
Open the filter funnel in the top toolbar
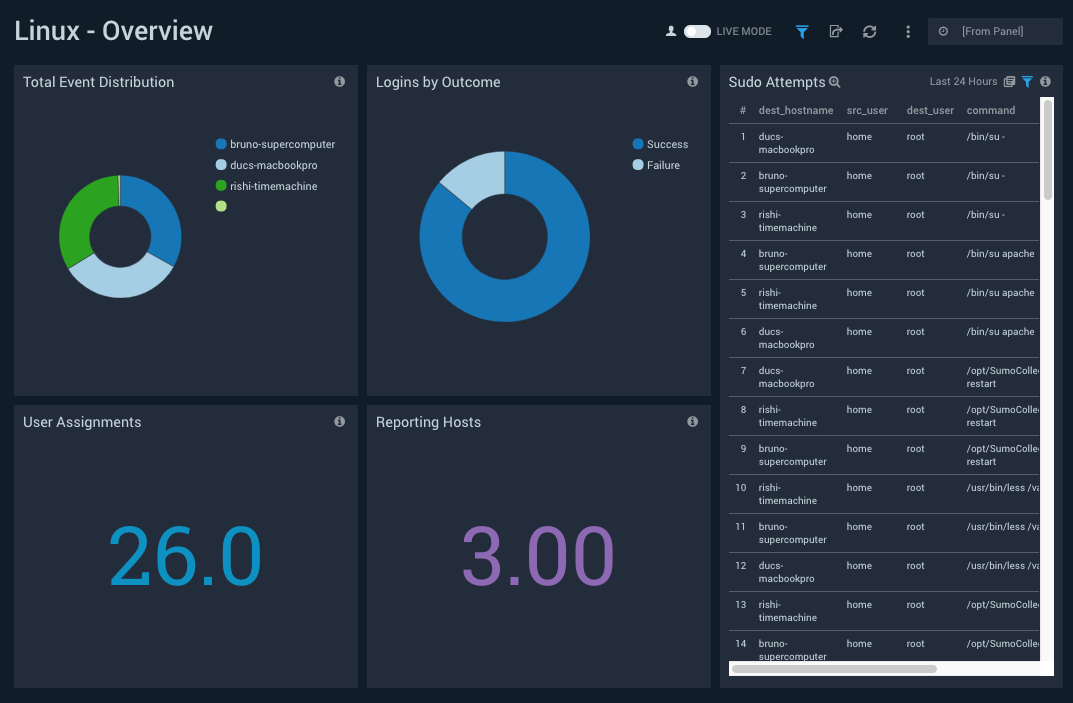[802, 31]
